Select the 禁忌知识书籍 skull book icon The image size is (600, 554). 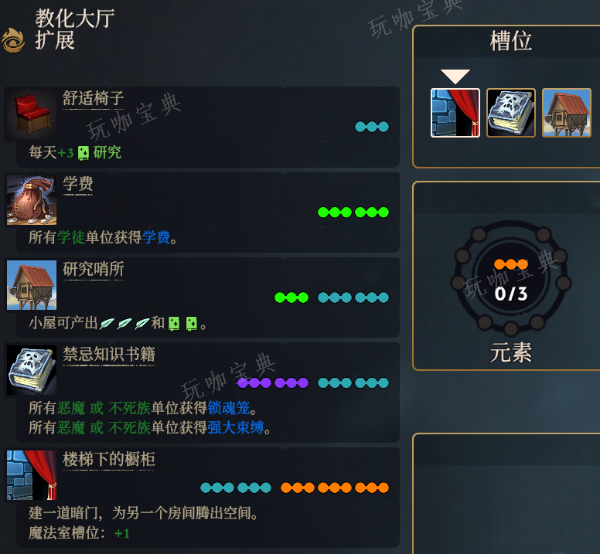coord(32,370)
